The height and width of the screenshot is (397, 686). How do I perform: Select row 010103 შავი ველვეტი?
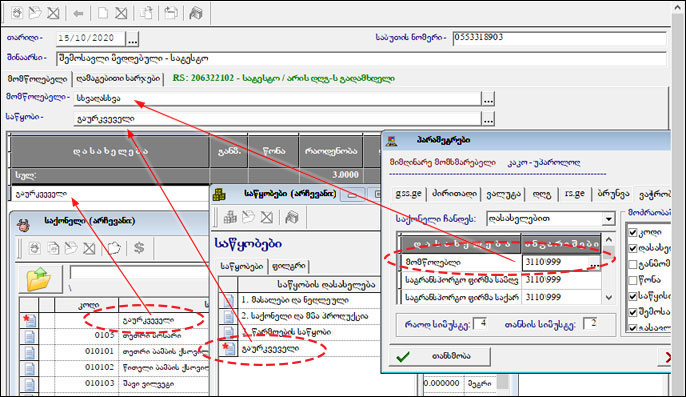114,384
